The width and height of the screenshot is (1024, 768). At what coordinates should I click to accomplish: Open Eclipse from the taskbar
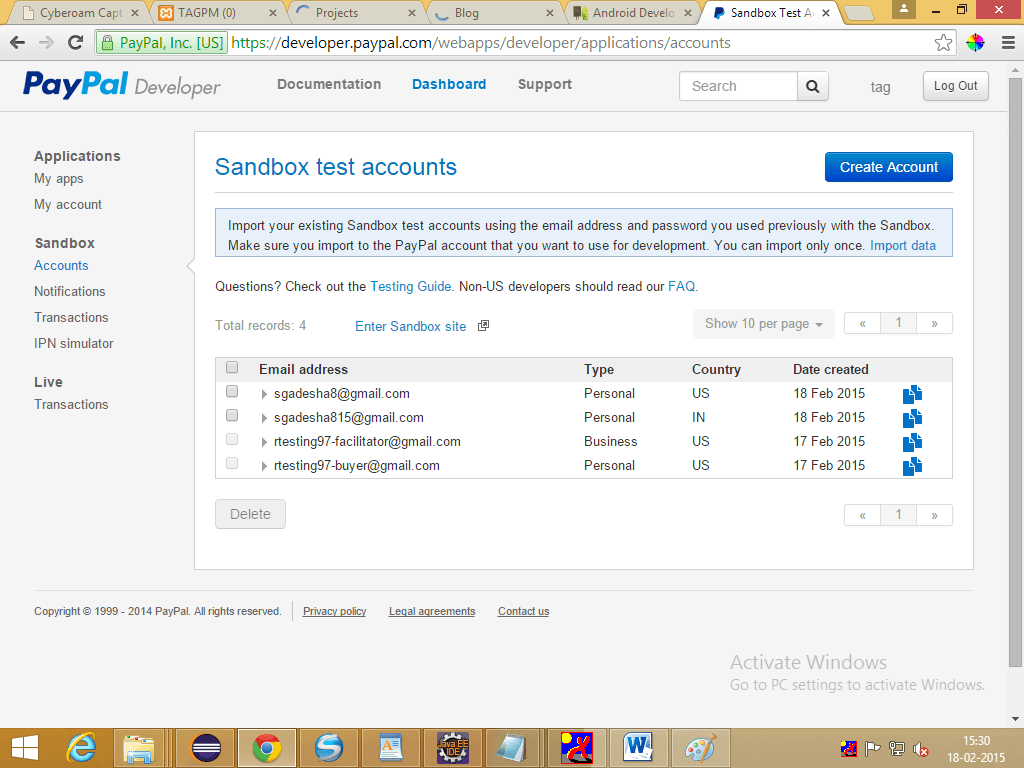(x=206, y=748)
